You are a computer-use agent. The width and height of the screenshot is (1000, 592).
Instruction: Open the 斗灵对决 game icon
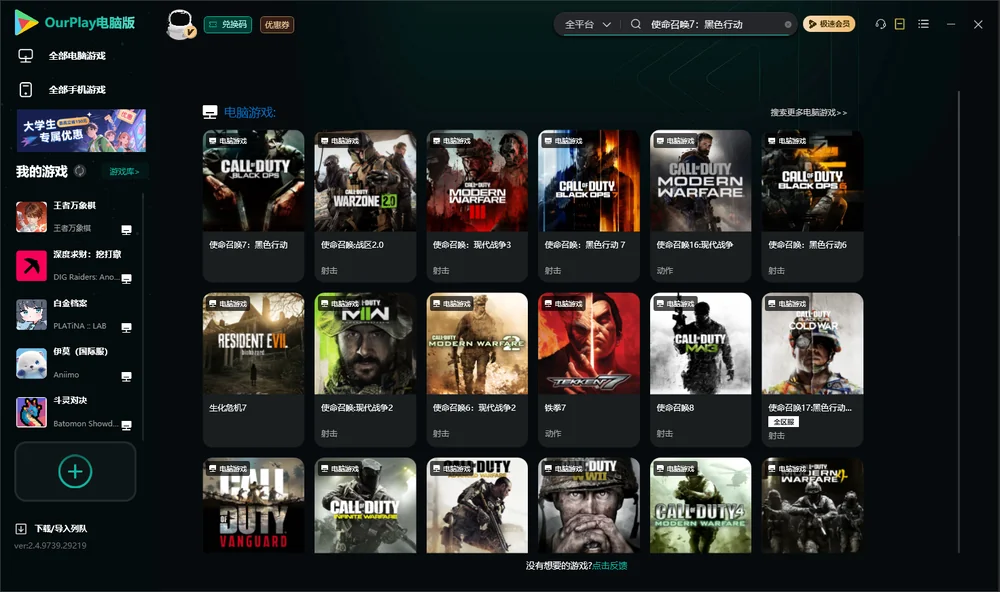(31, 412)
